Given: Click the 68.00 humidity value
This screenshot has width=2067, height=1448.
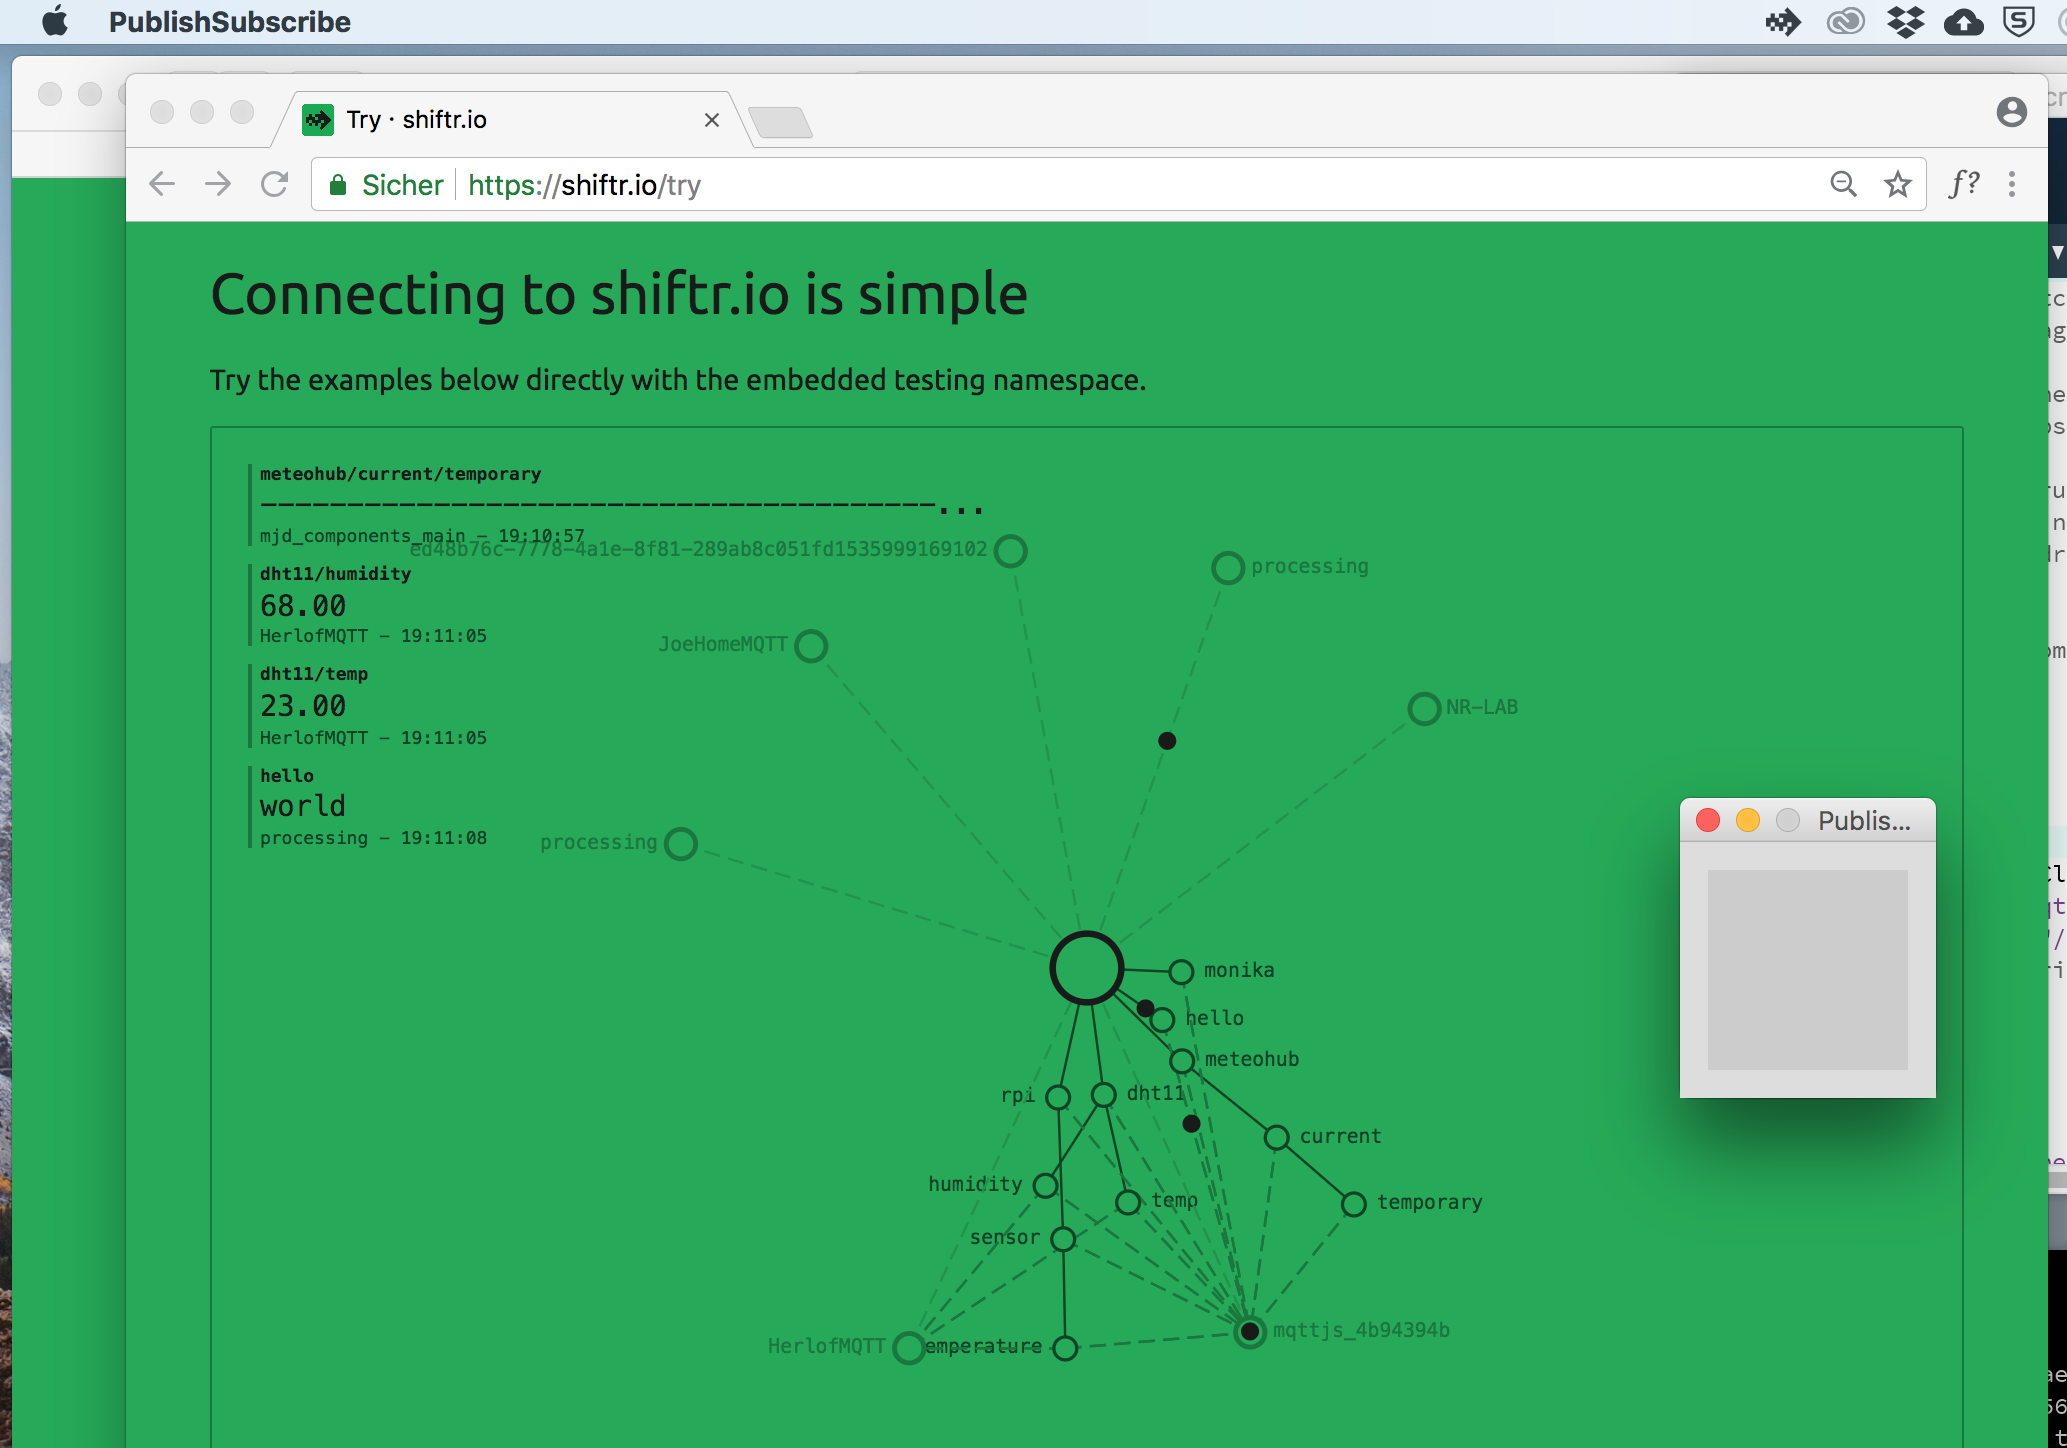Looking at the screenshot, I should (x=303, y=606).
